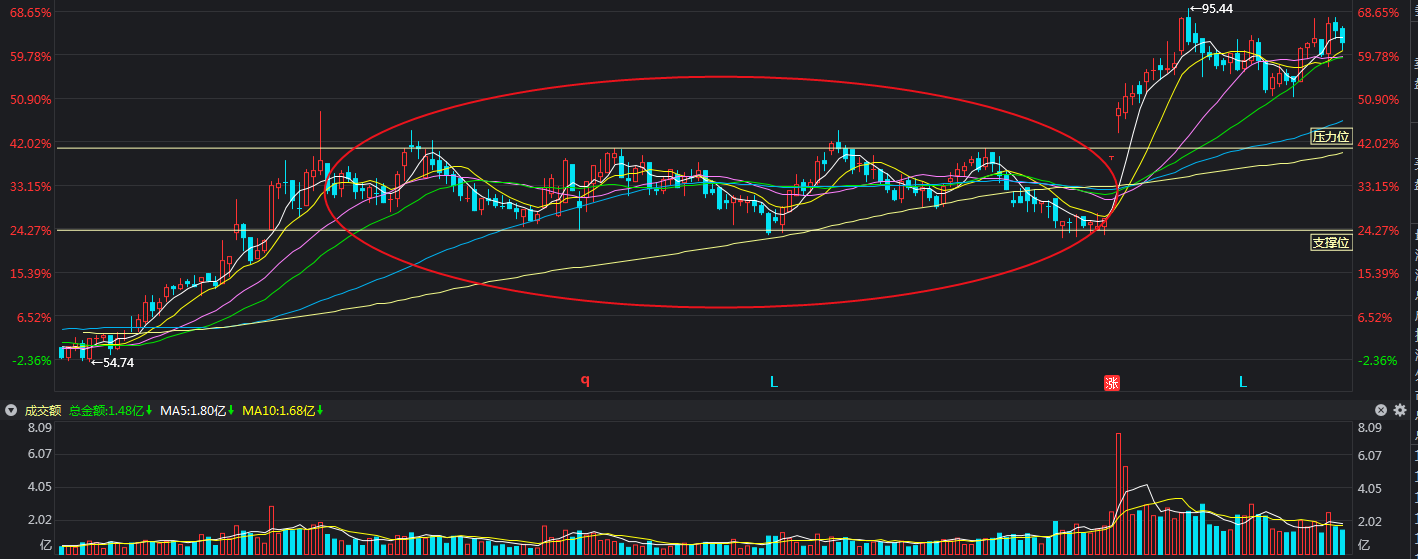Select the 支撑位 support label
The width and height of the screenshot is (1418, 559).
tap(1331, 243)
